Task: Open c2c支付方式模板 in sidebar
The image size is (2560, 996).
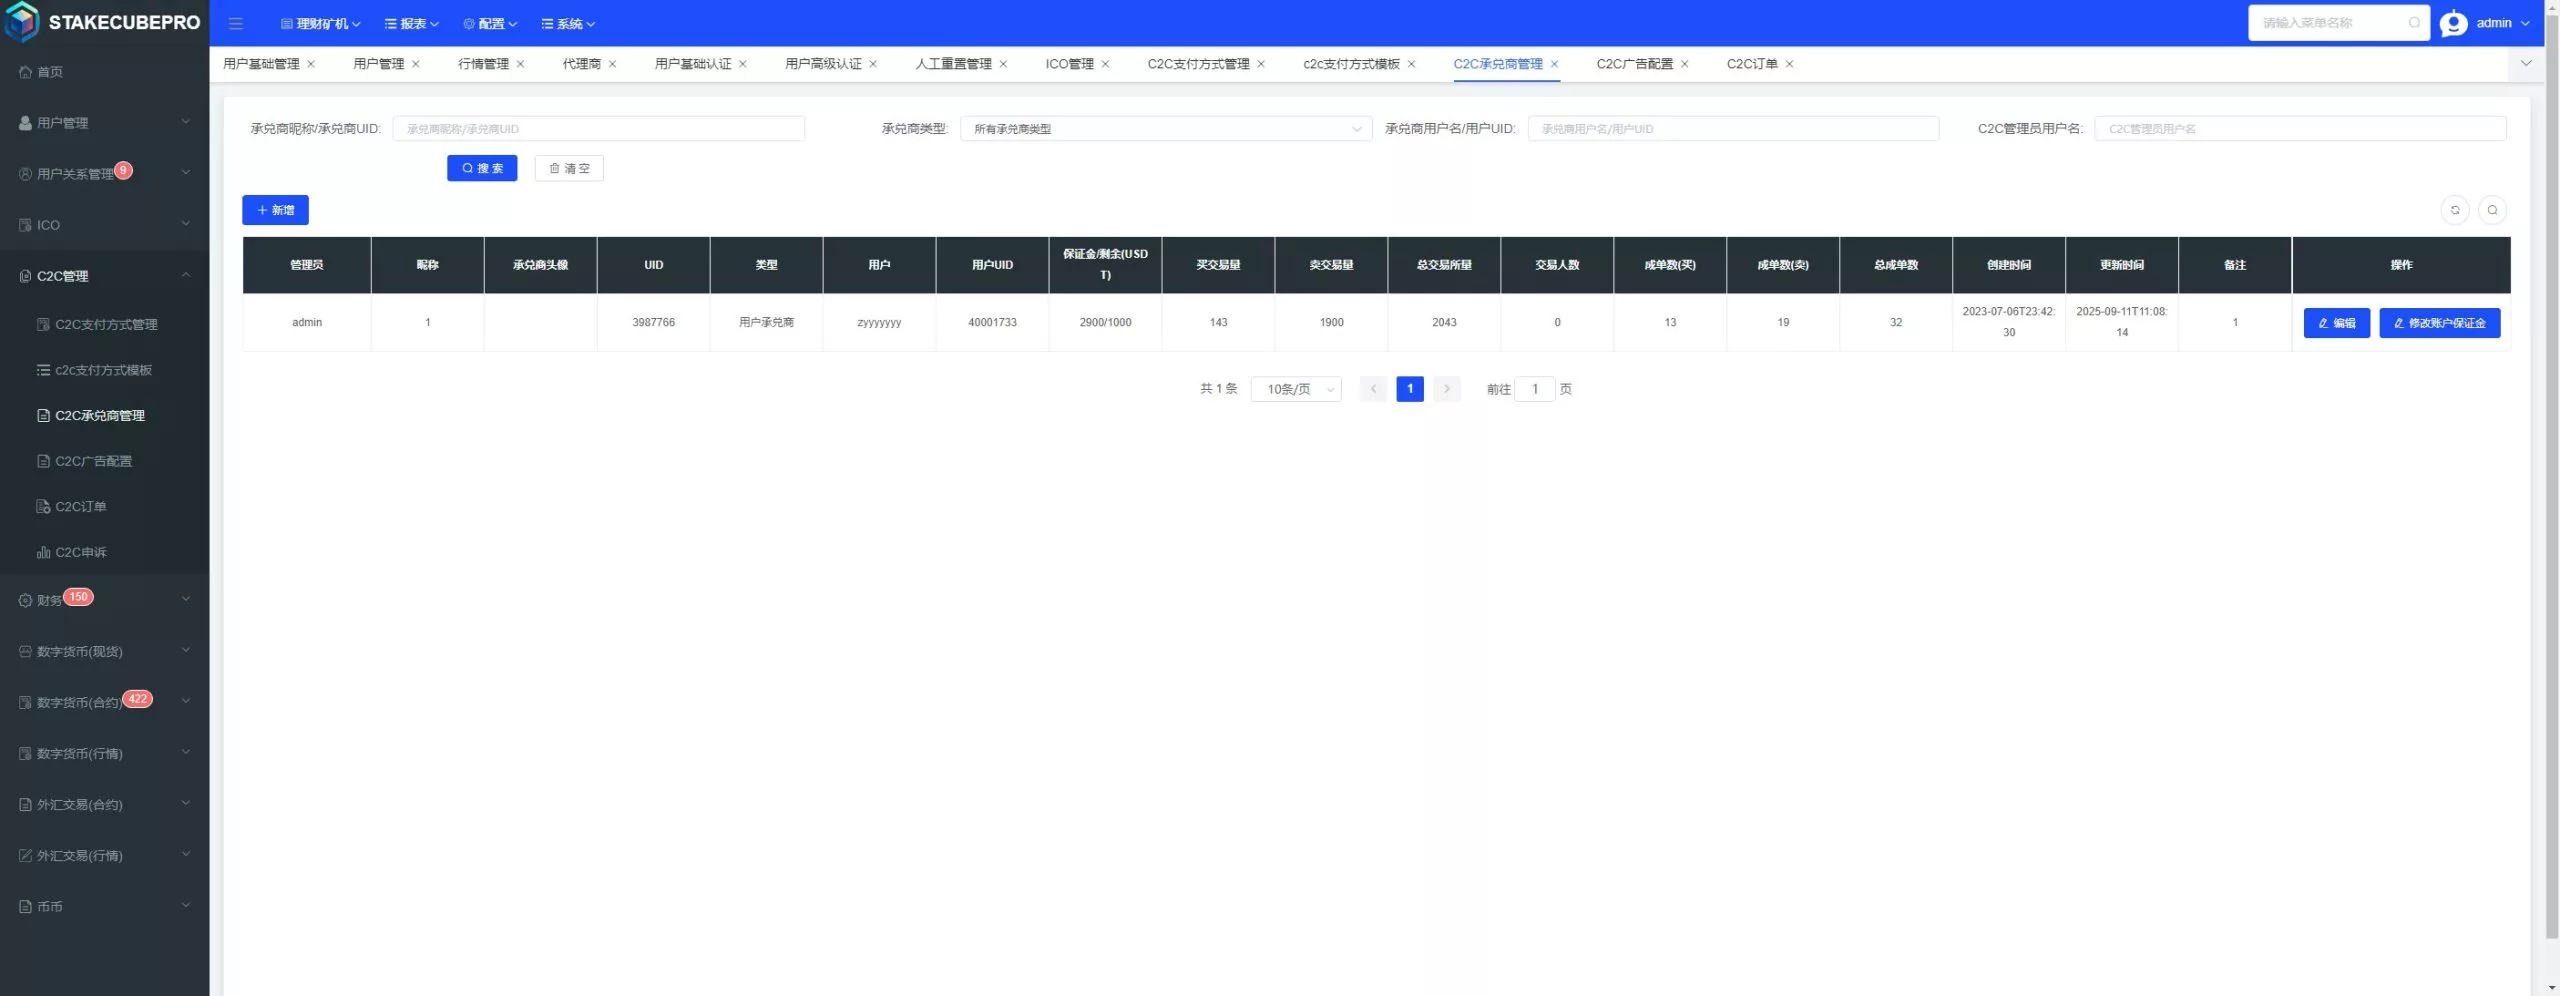Action: (104, 370)
